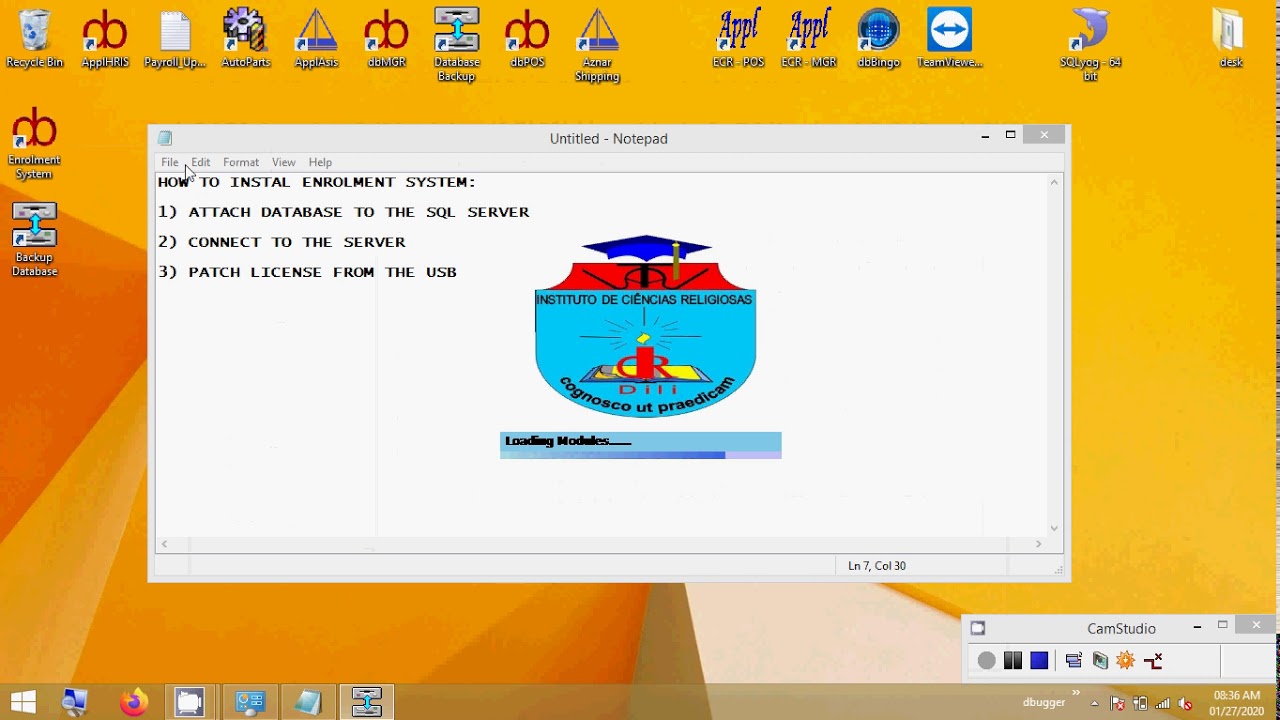The image size is (1280, 720).
Task: Click the blue two-window taskbar icon
Action: pyautogui.click(x=249, y=702)
